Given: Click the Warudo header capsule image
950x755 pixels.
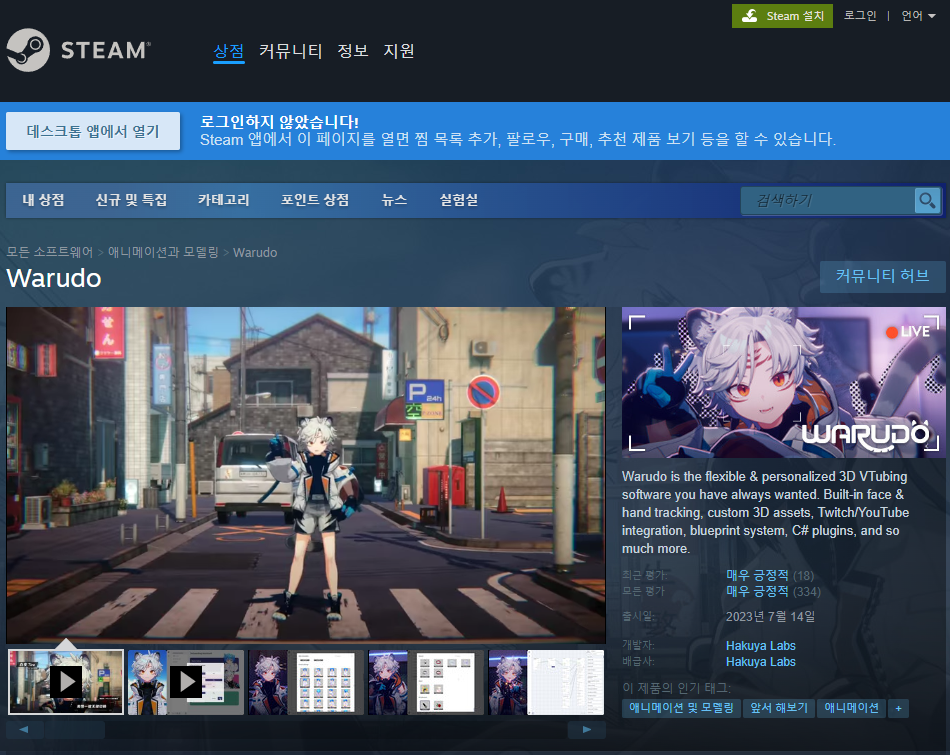Looking at the screenshot, I should (x=783, y=382).
